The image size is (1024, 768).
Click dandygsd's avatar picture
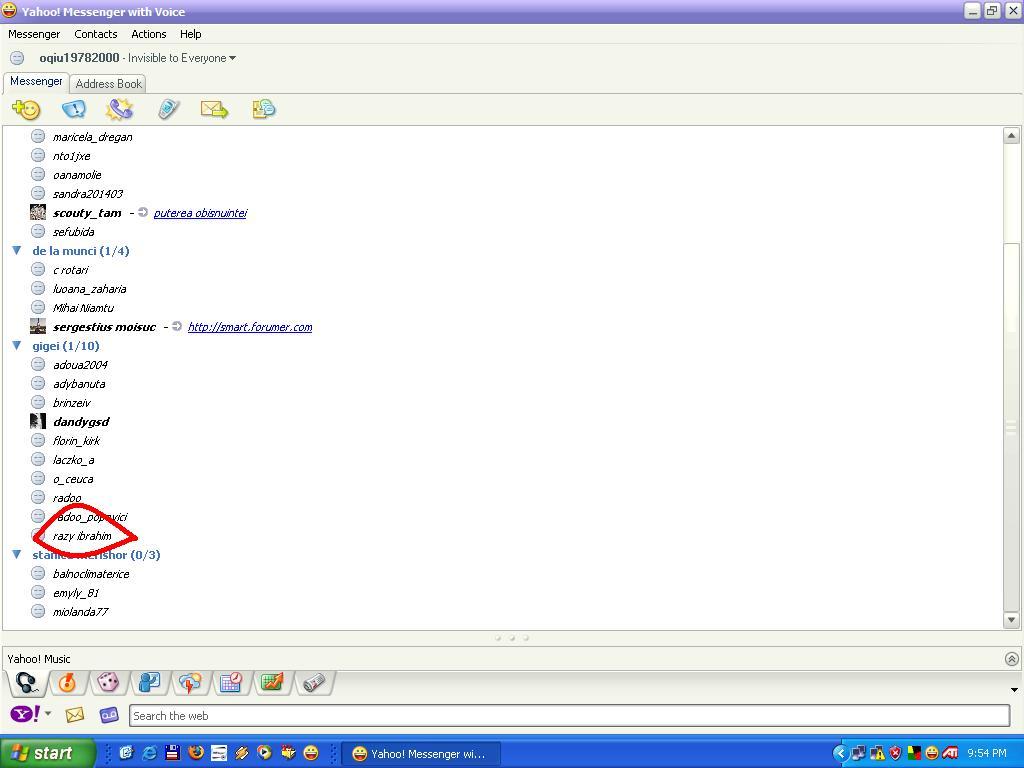tap(38, 421)
